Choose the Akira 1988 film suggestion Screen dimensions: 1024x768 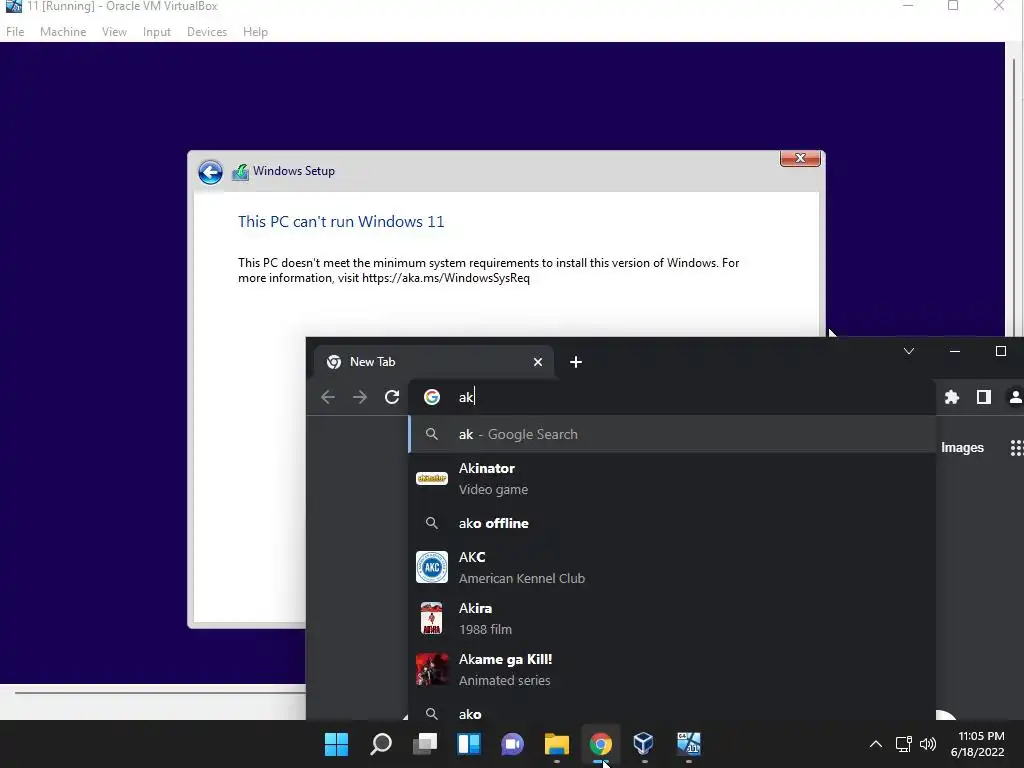672,618
